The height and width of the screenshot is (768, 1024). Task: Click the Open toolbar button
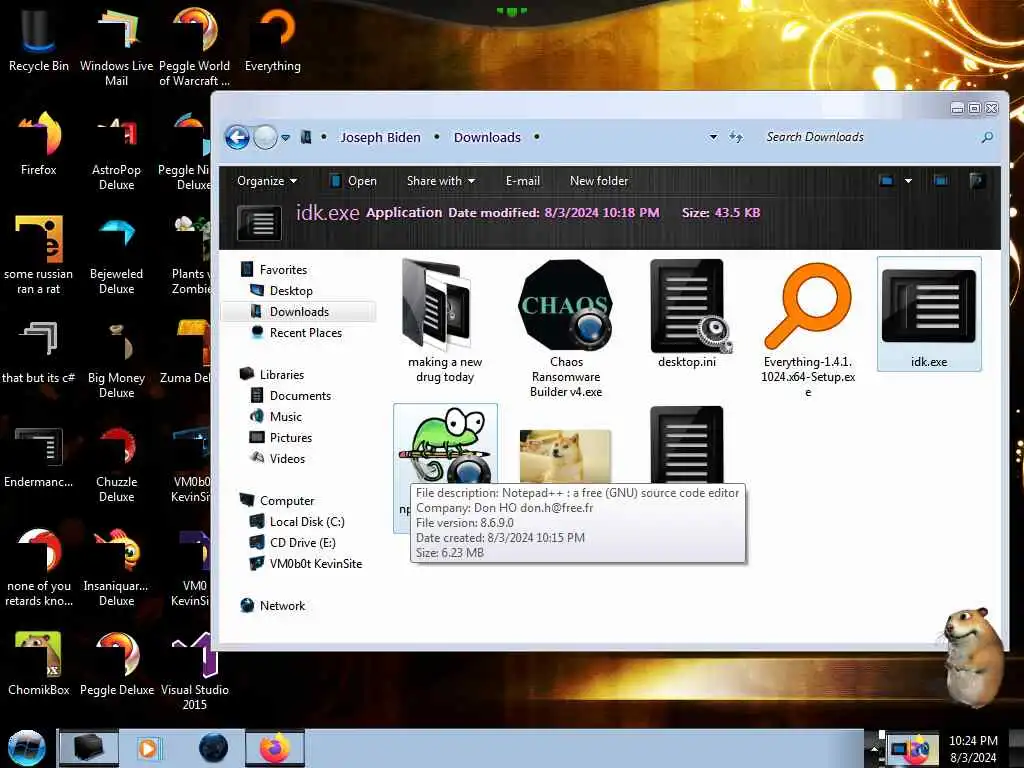pyautogui.click(x=353, y=181)
